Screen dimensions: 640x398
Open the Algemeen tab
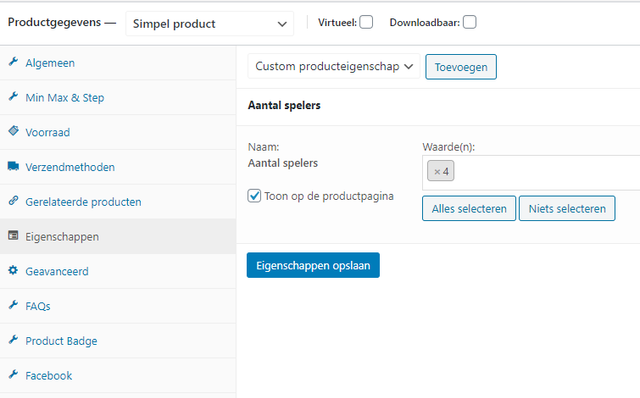click(118, 63)
